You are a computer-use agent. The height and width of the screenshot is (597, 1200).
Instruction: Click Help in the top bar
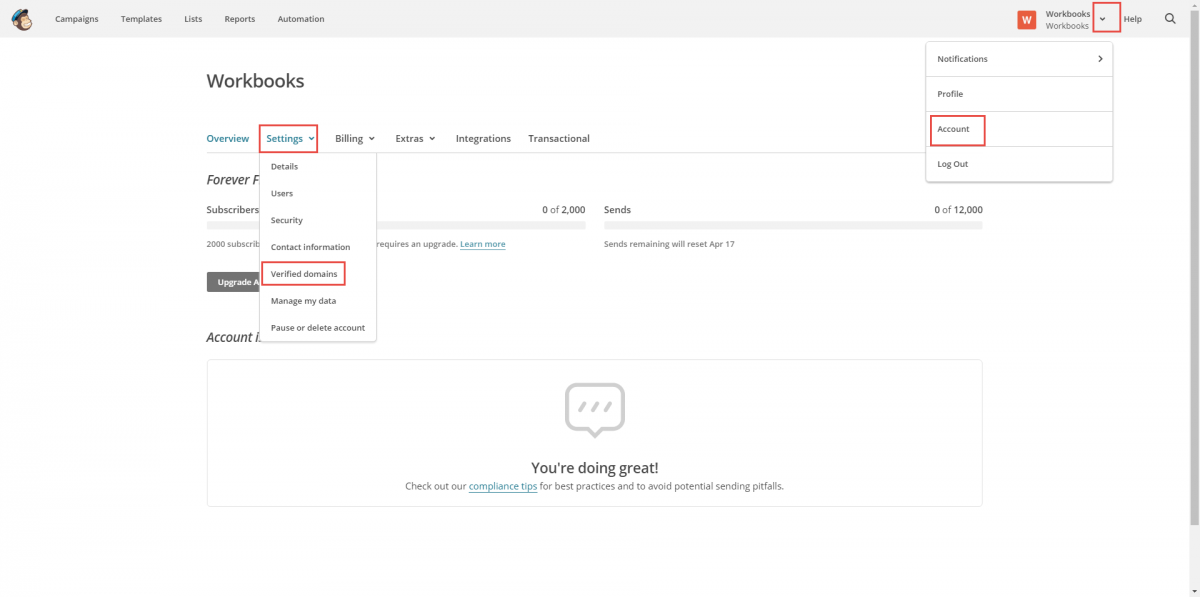point(1132,19)
